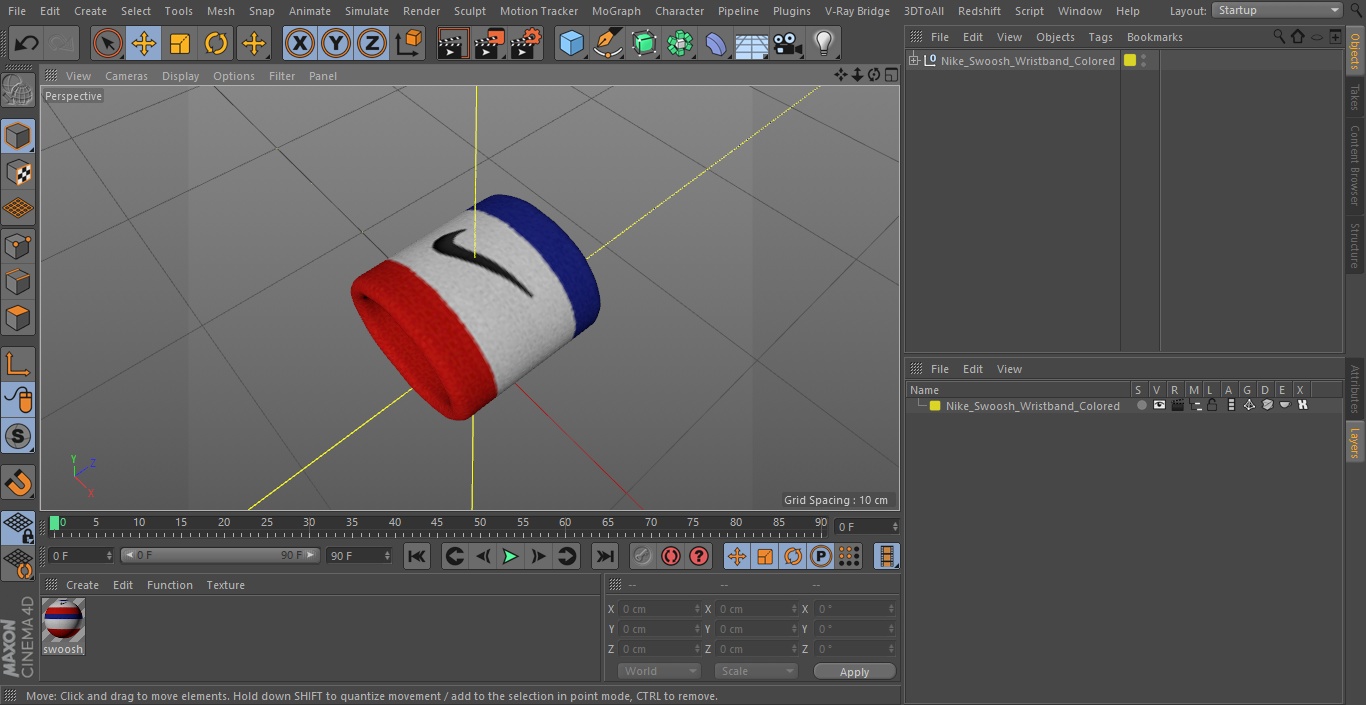Open the Cameras viewport menu
The height and width of the screenshot is (705, 1366).
126,76
